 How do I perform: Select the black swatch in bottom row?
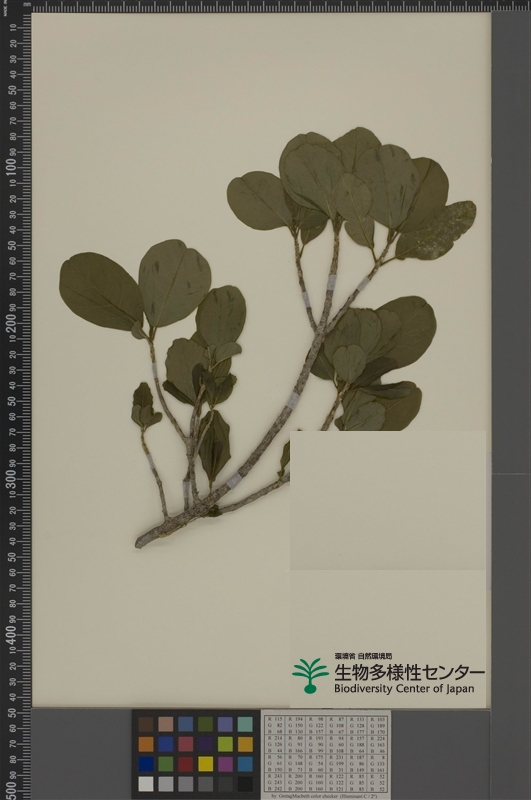click(x=245, y=784)
